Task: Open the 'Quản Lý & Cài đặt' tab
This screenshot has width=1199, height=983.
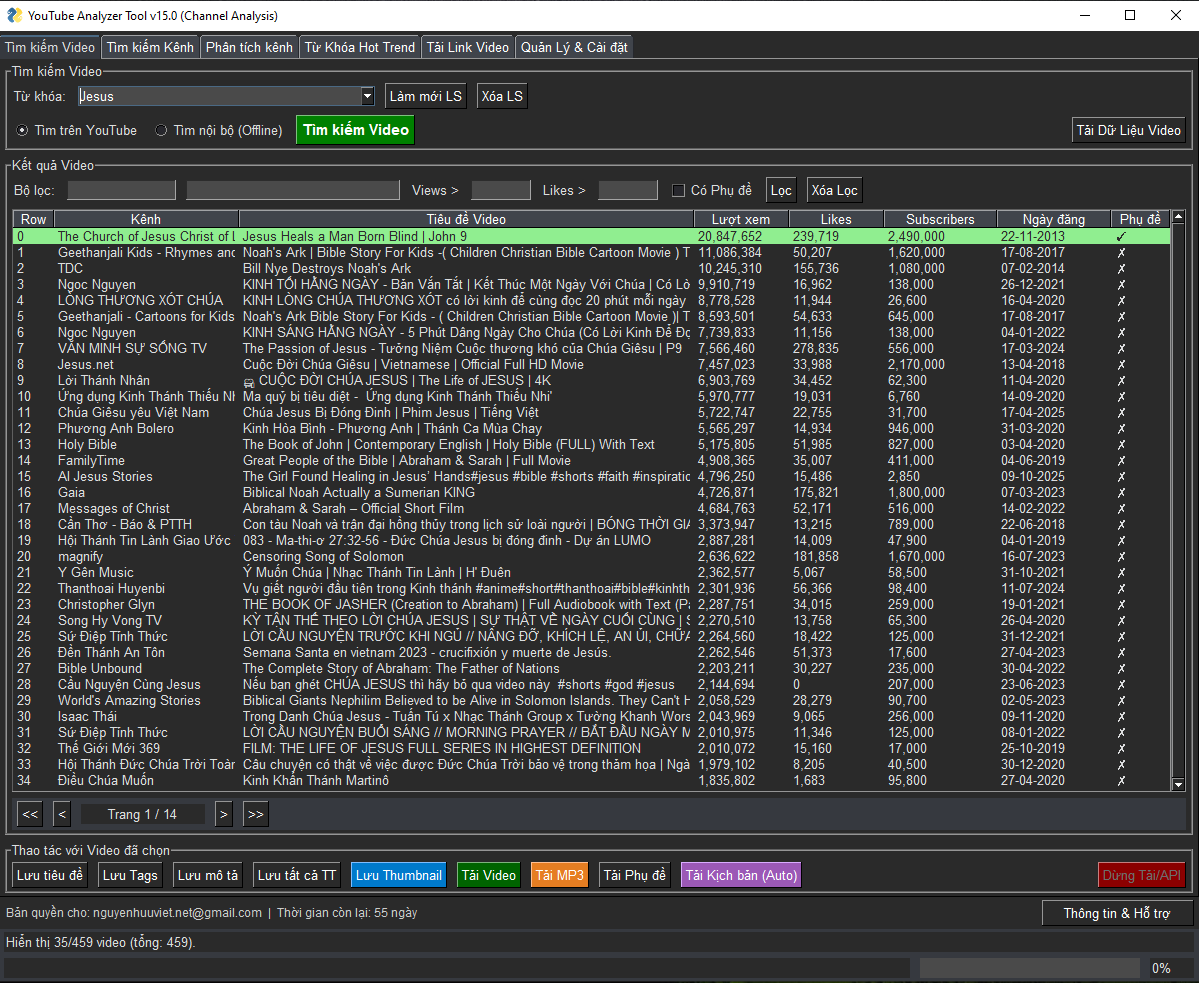Action: 574,47
